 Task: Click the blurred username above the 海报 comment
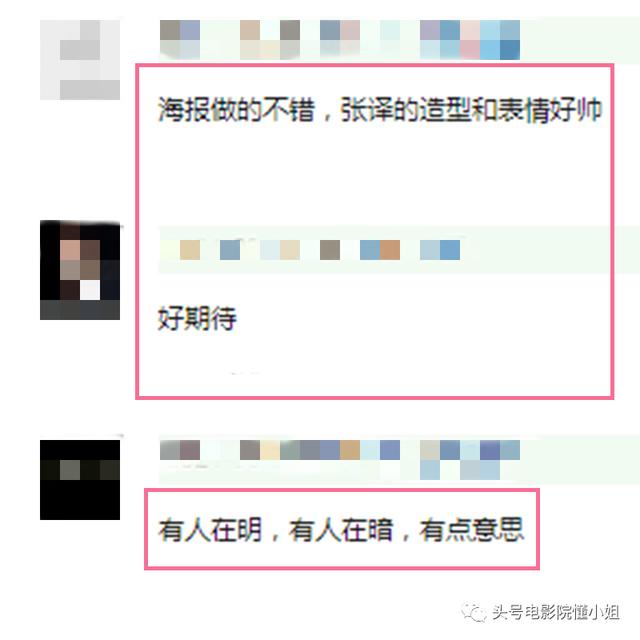(340, 40)
